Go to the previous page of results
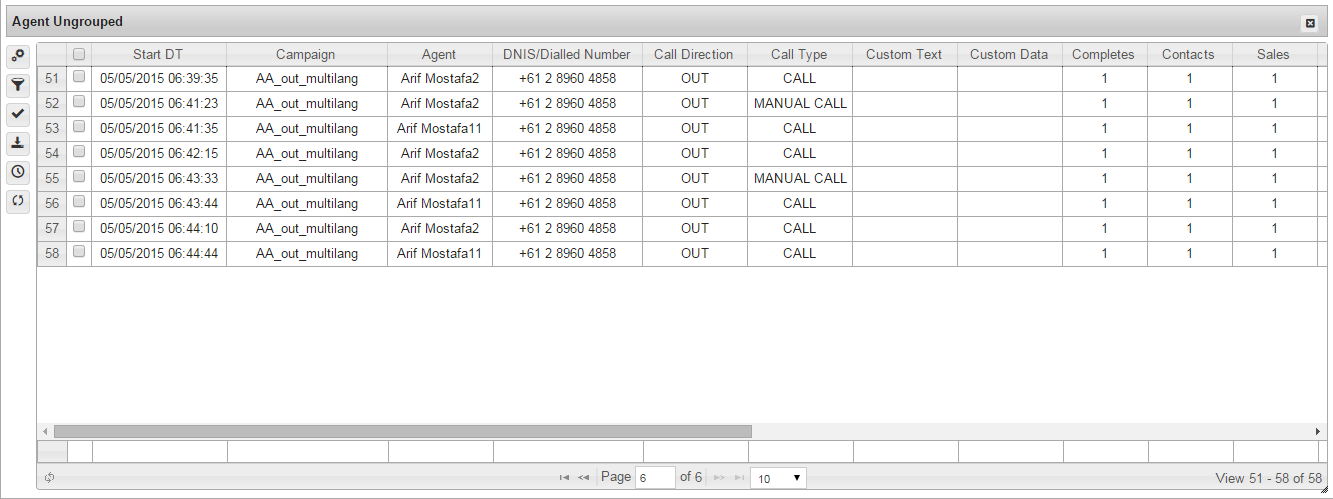The image size is (1333, 499). tap(584, 478)
